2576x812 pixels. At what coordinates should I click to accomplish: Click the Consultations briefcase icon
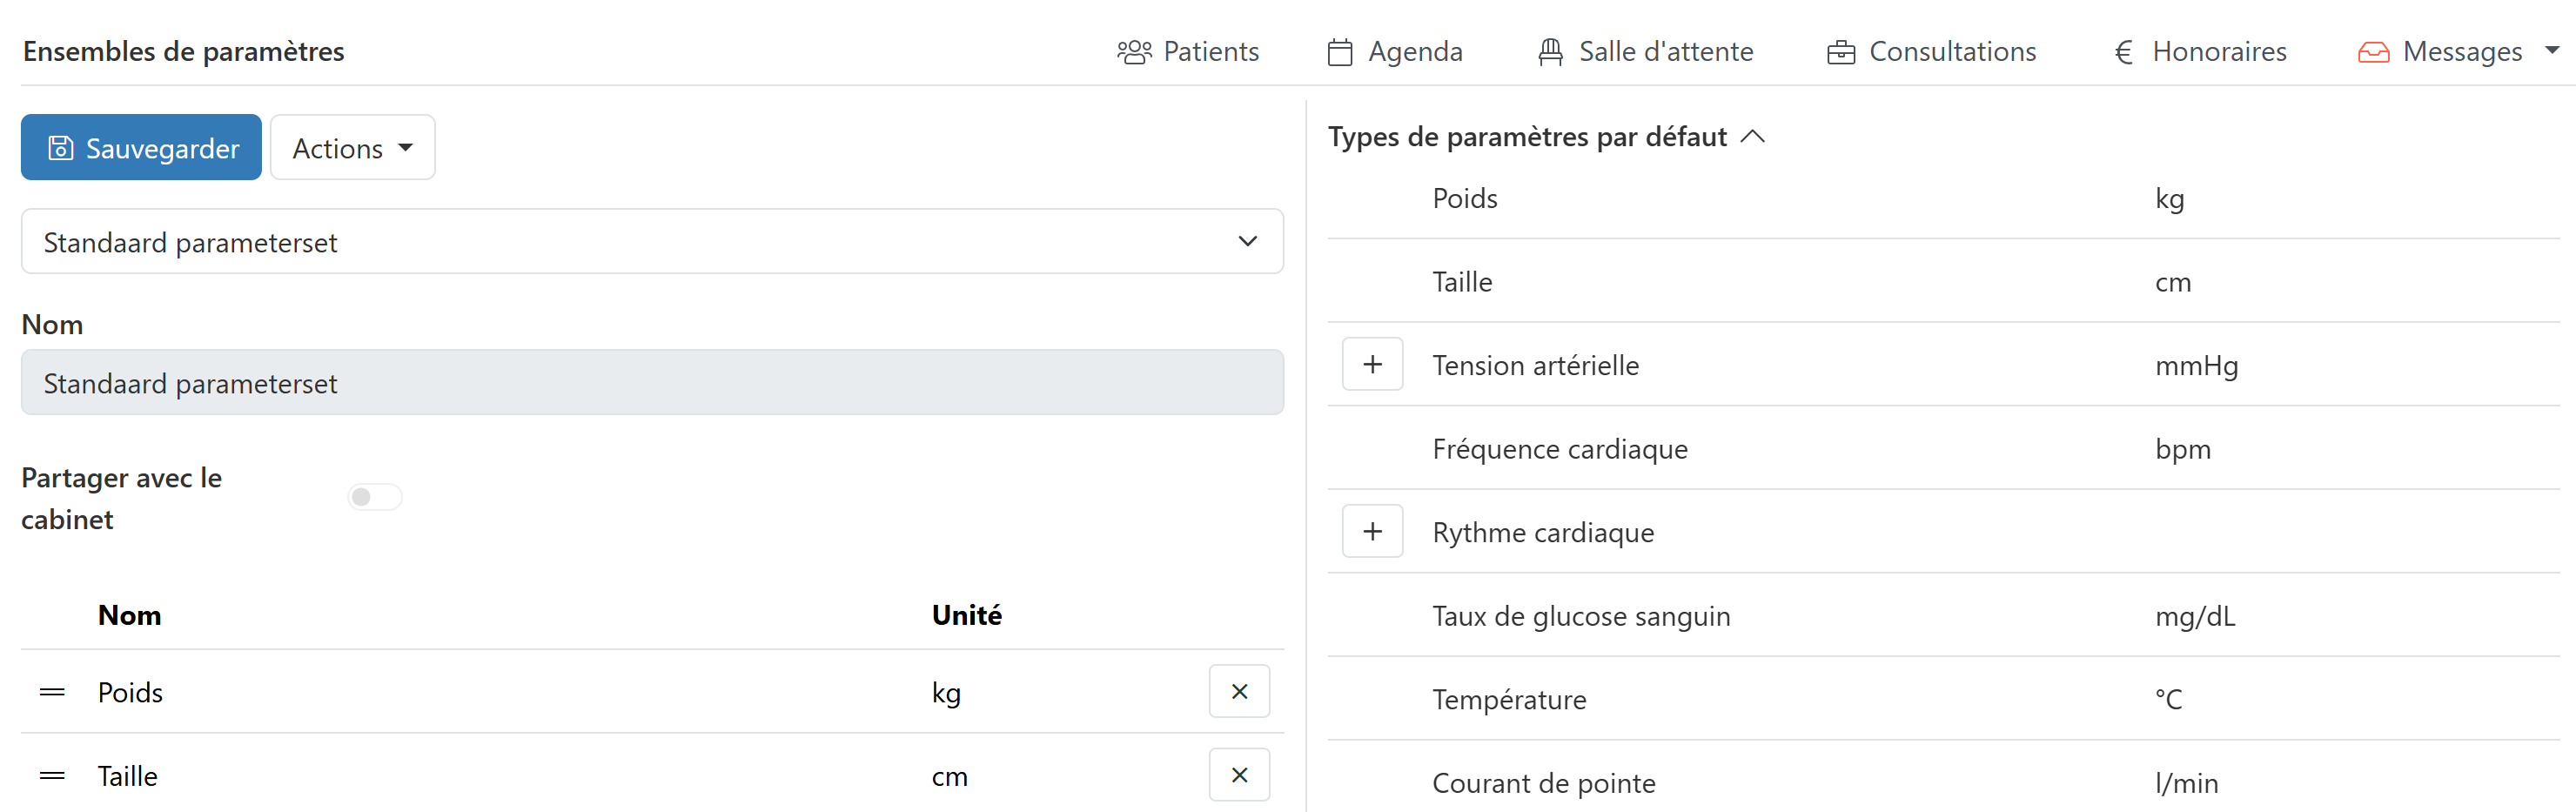(1840, 52)
